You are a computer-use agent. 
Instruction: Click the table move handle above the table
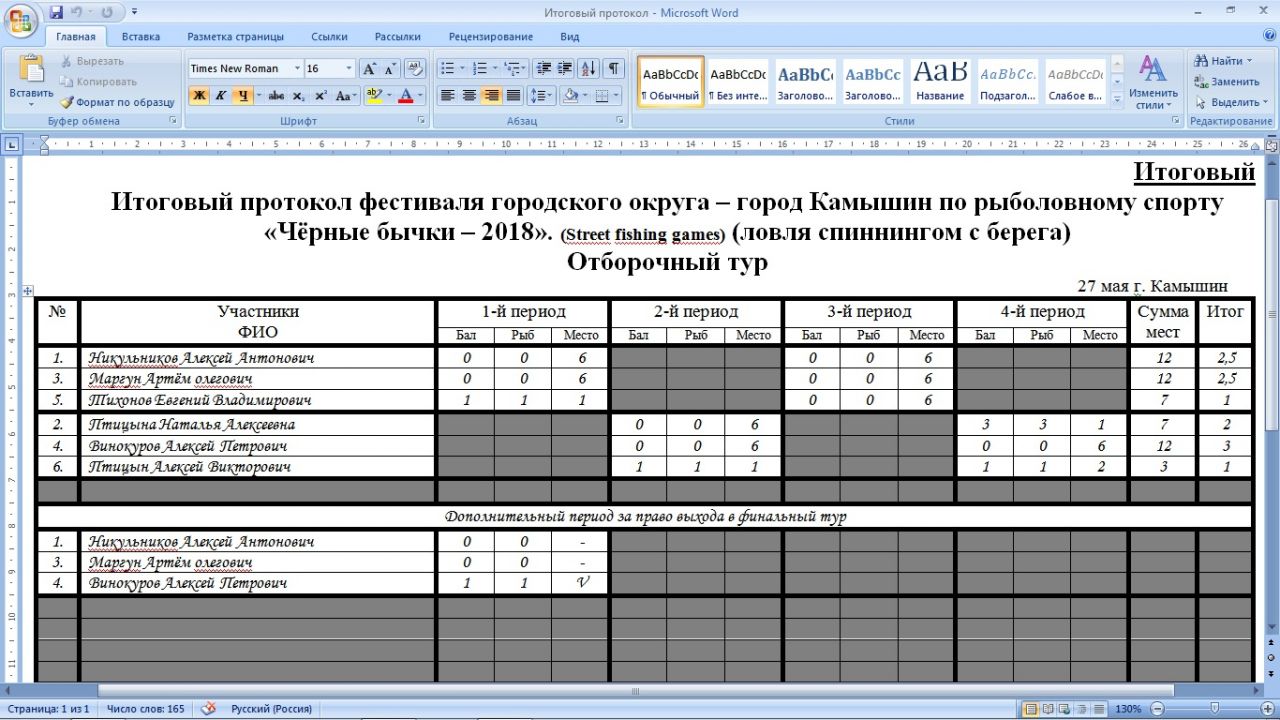[28, 291]
